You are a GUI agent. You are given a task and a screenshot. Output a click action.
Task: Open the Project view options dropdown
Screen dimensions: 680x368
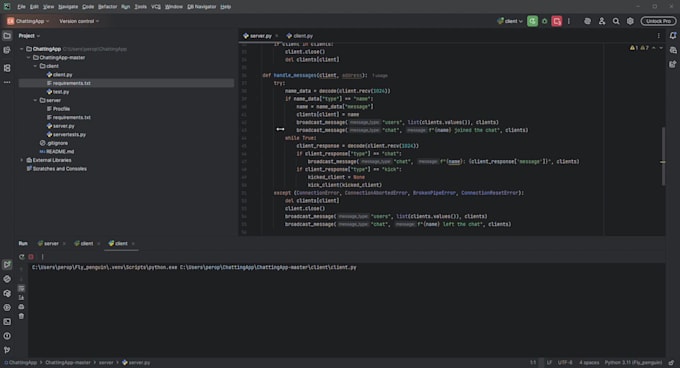[x=29, y=36]
